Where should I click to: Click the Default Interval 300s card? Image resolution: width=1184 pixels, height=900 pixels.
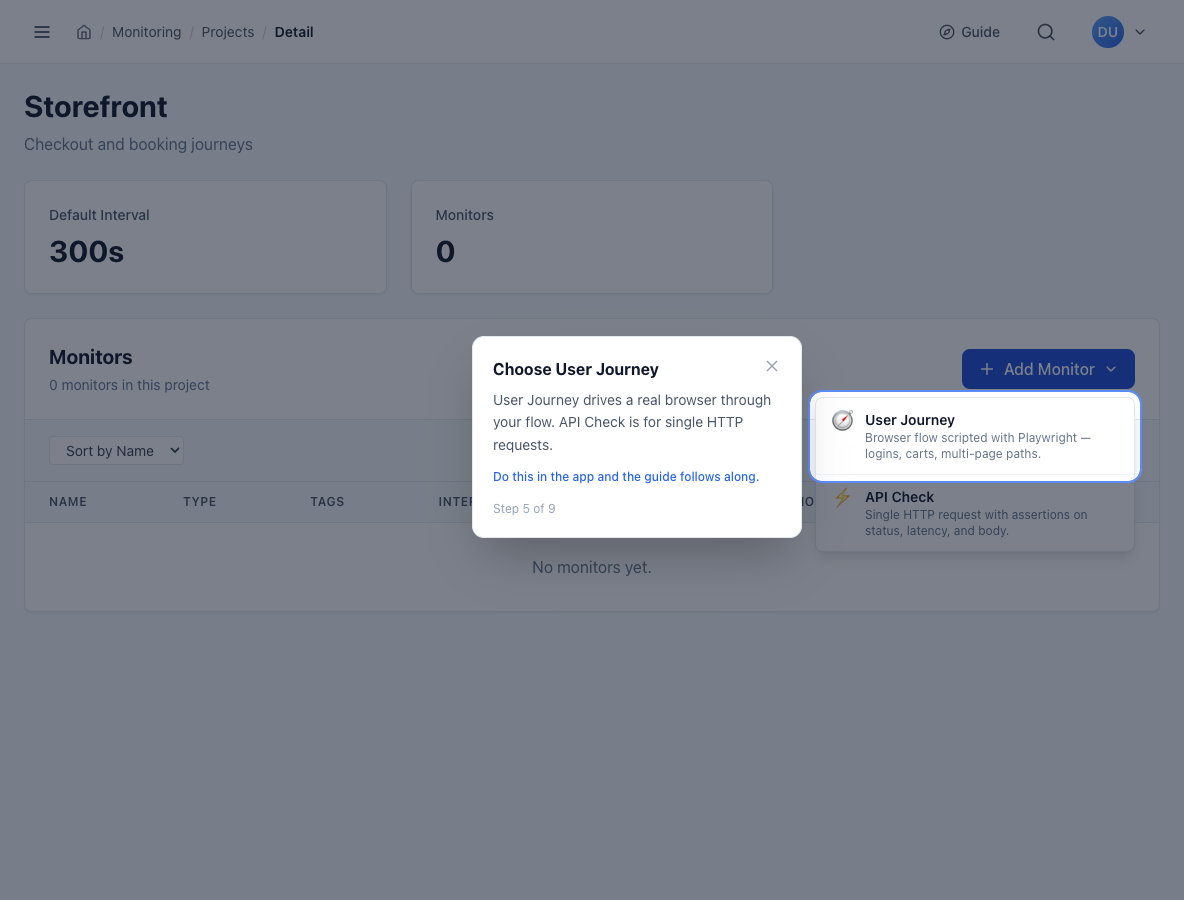205,237
